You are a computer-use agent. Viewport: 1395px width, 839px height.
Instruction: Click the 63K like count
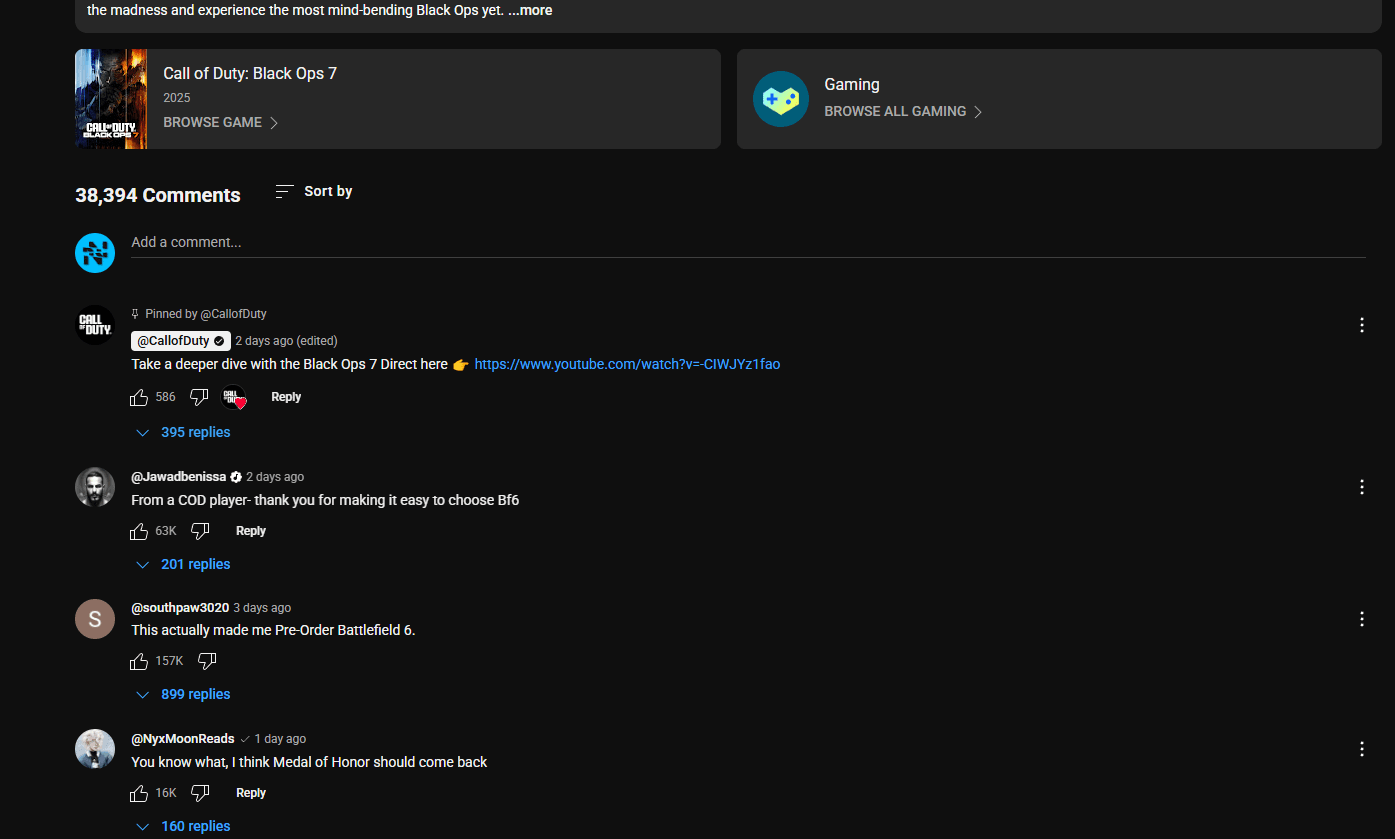tap(166, 531)
